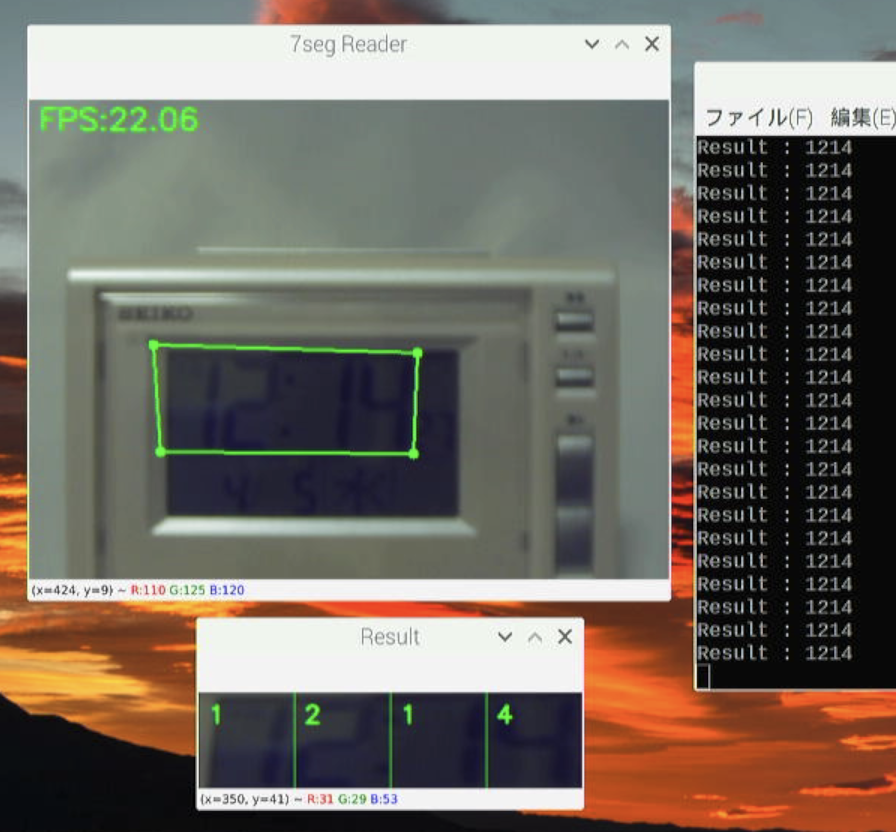Minimize the 7seg Reader window
This screenshot has width=896, height=832.
point(592,44)
